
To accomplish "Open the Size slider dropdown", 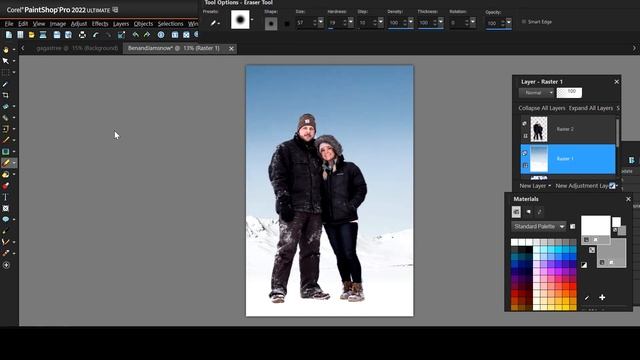I will 321,23.
